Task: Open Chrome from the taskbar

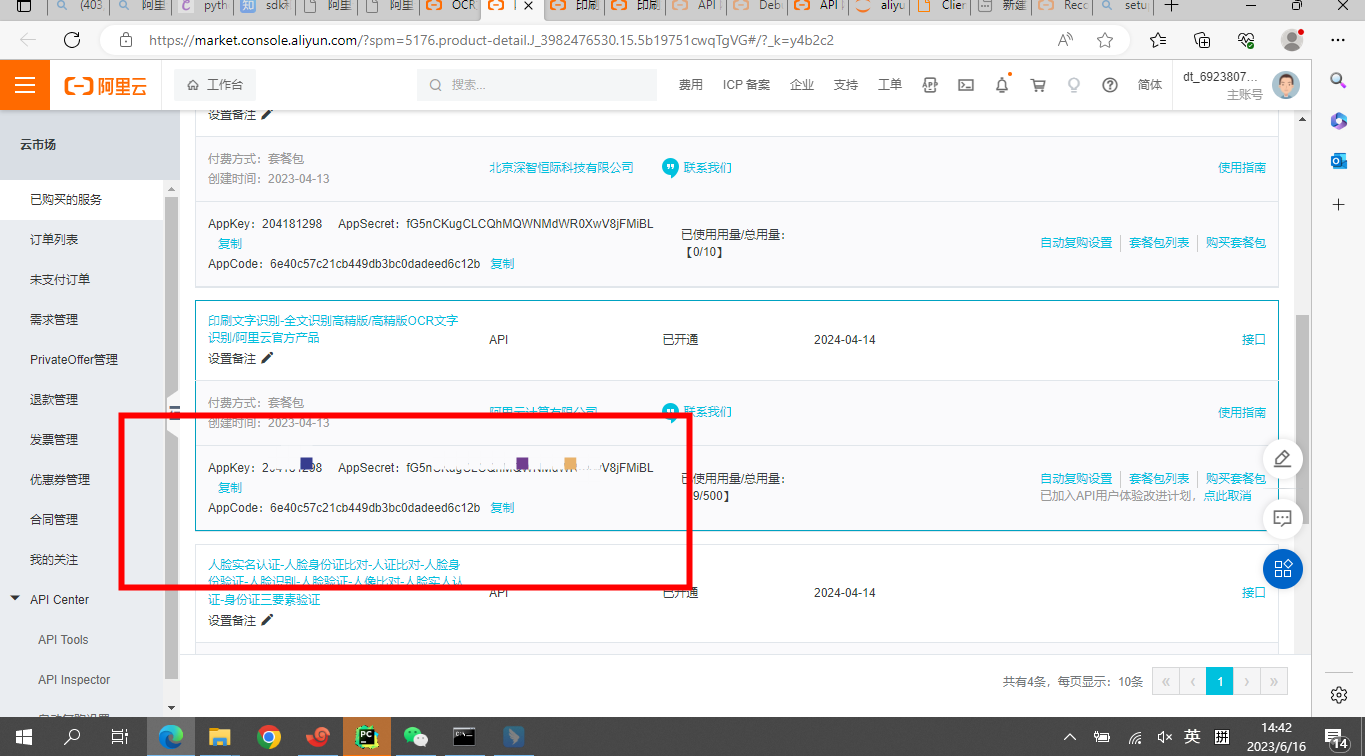Action: pos(268,738)
